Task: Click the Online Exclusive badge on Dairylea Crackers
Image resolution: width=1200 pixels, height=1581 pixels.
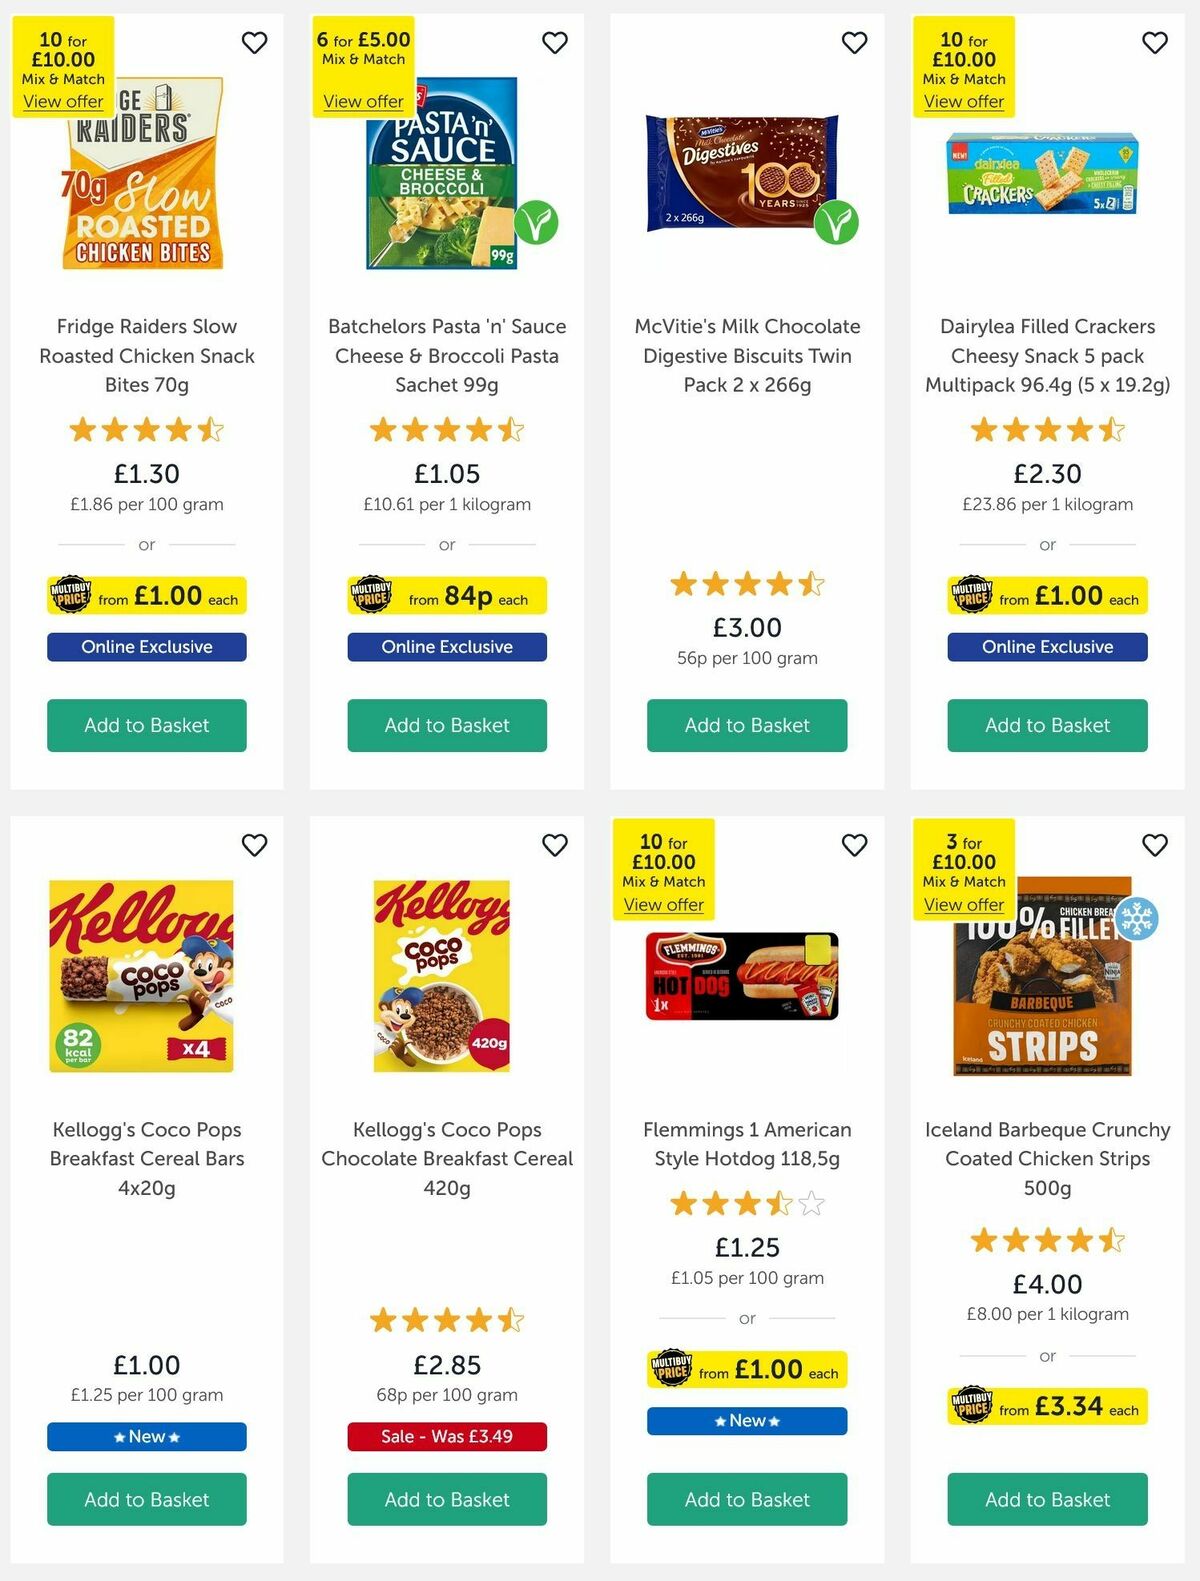Action: pos(1046,647)
